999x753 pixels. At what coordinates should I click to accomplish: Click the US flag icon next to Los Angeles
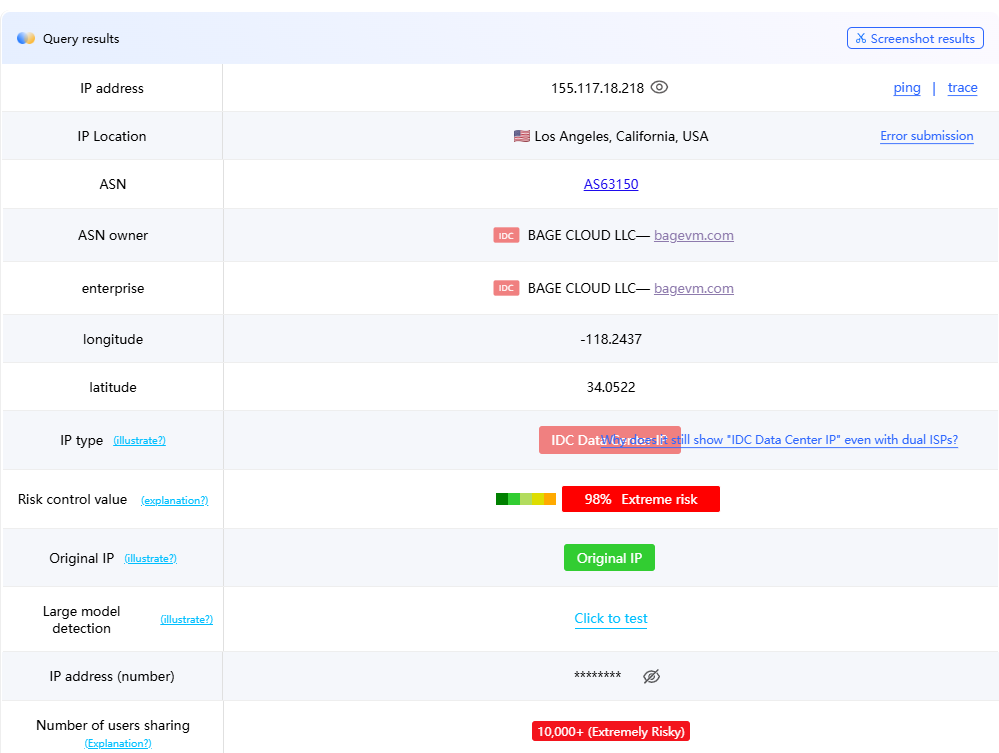pyautogui.click(x=521, y=136)
